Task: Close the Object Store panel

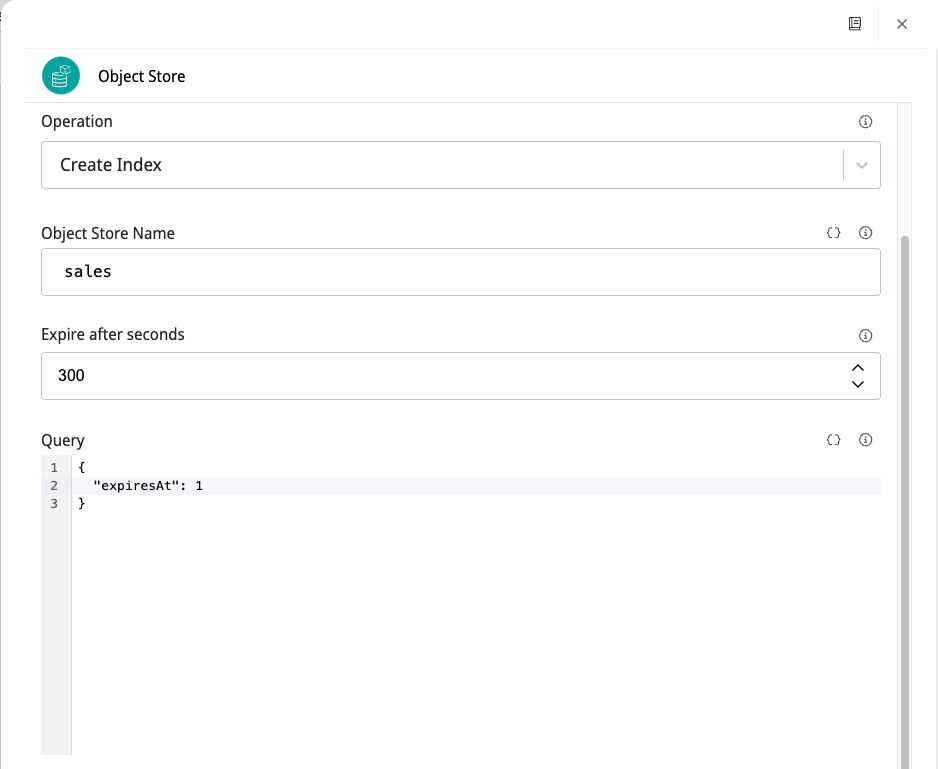Action: click(x=902, y=24)
